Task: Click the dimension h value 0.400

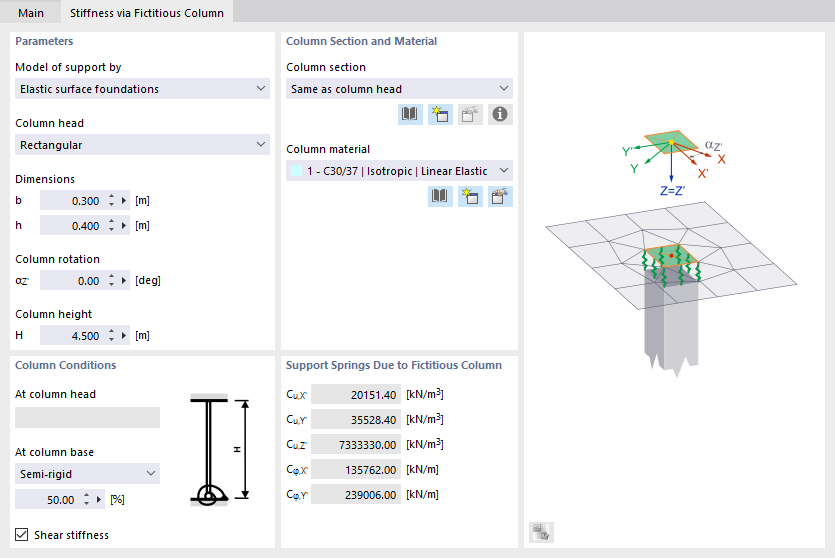Action: point(85,226)
